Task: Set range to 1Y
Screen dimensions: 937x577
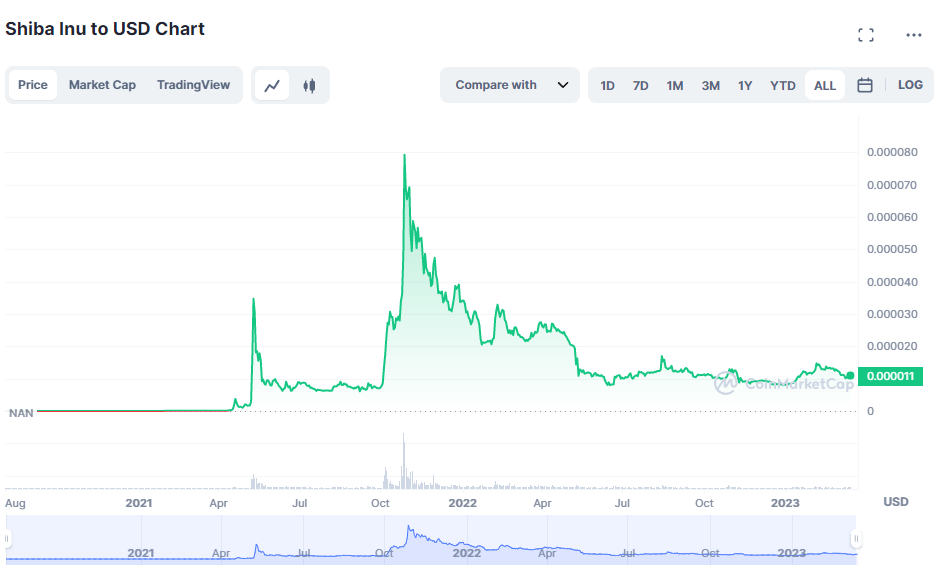Action: click(x=745, y=85)
